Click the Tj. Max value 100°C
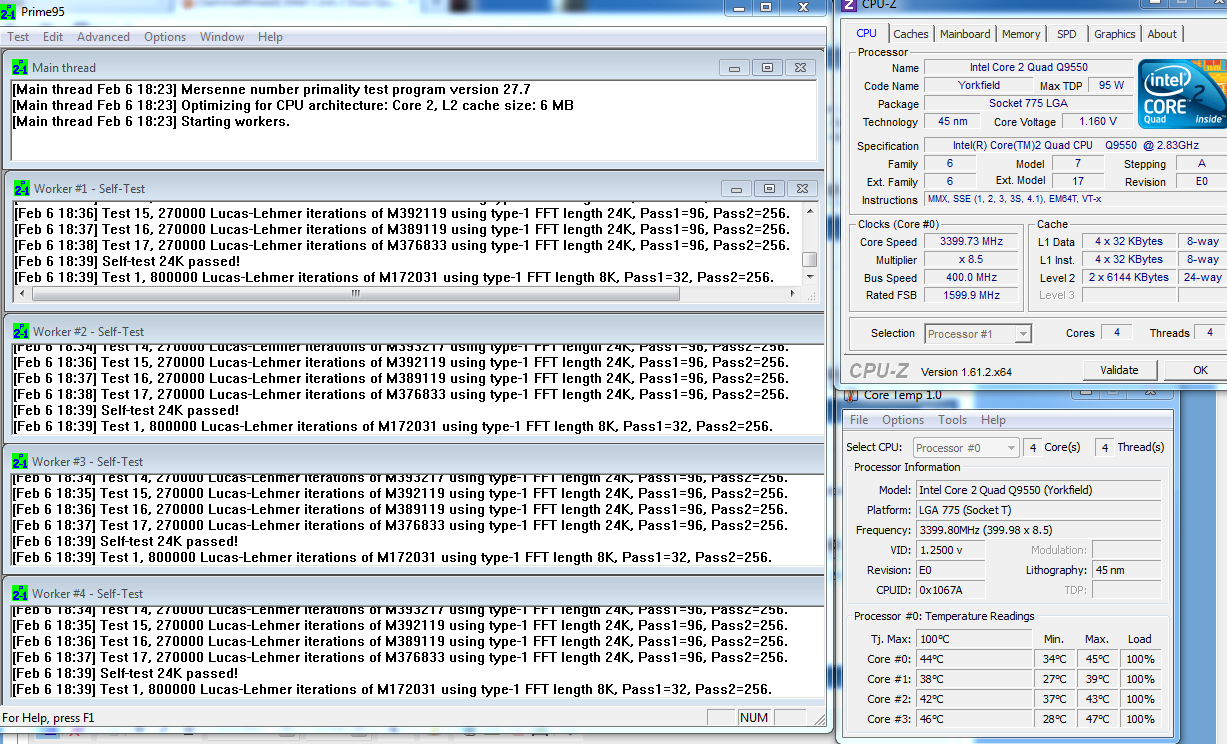1227x744 pixels. click(974, 638)
